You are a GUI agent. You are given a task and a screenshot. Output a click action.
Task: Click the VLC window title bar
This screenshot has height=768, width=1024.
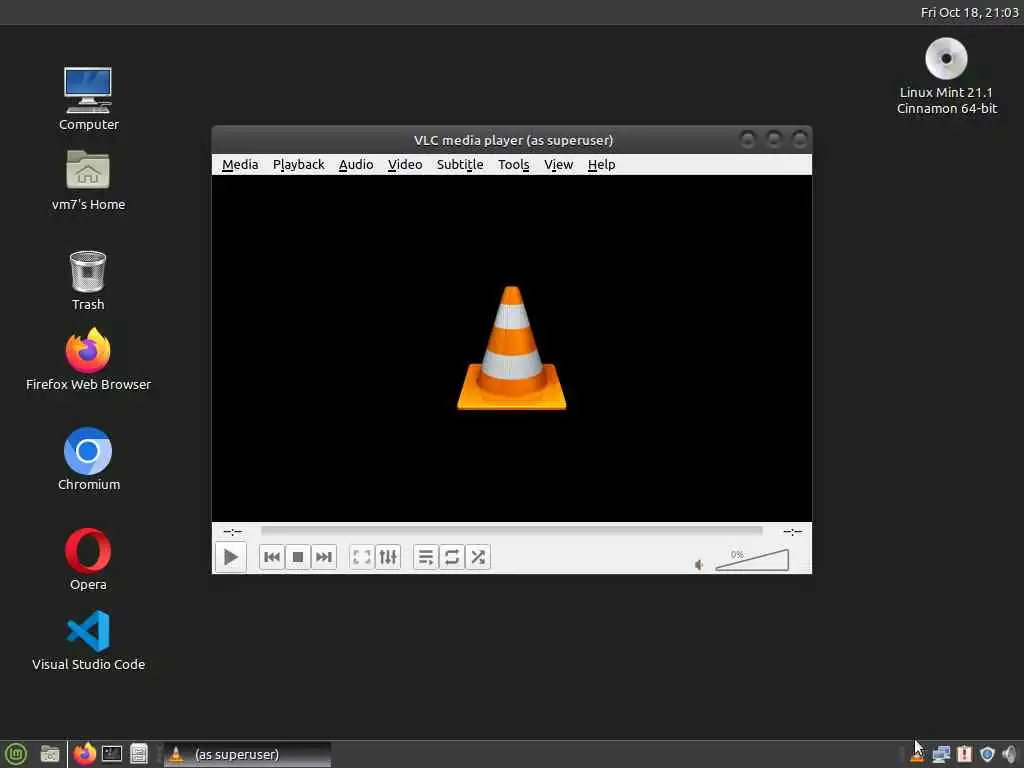[x=513, y=140]
